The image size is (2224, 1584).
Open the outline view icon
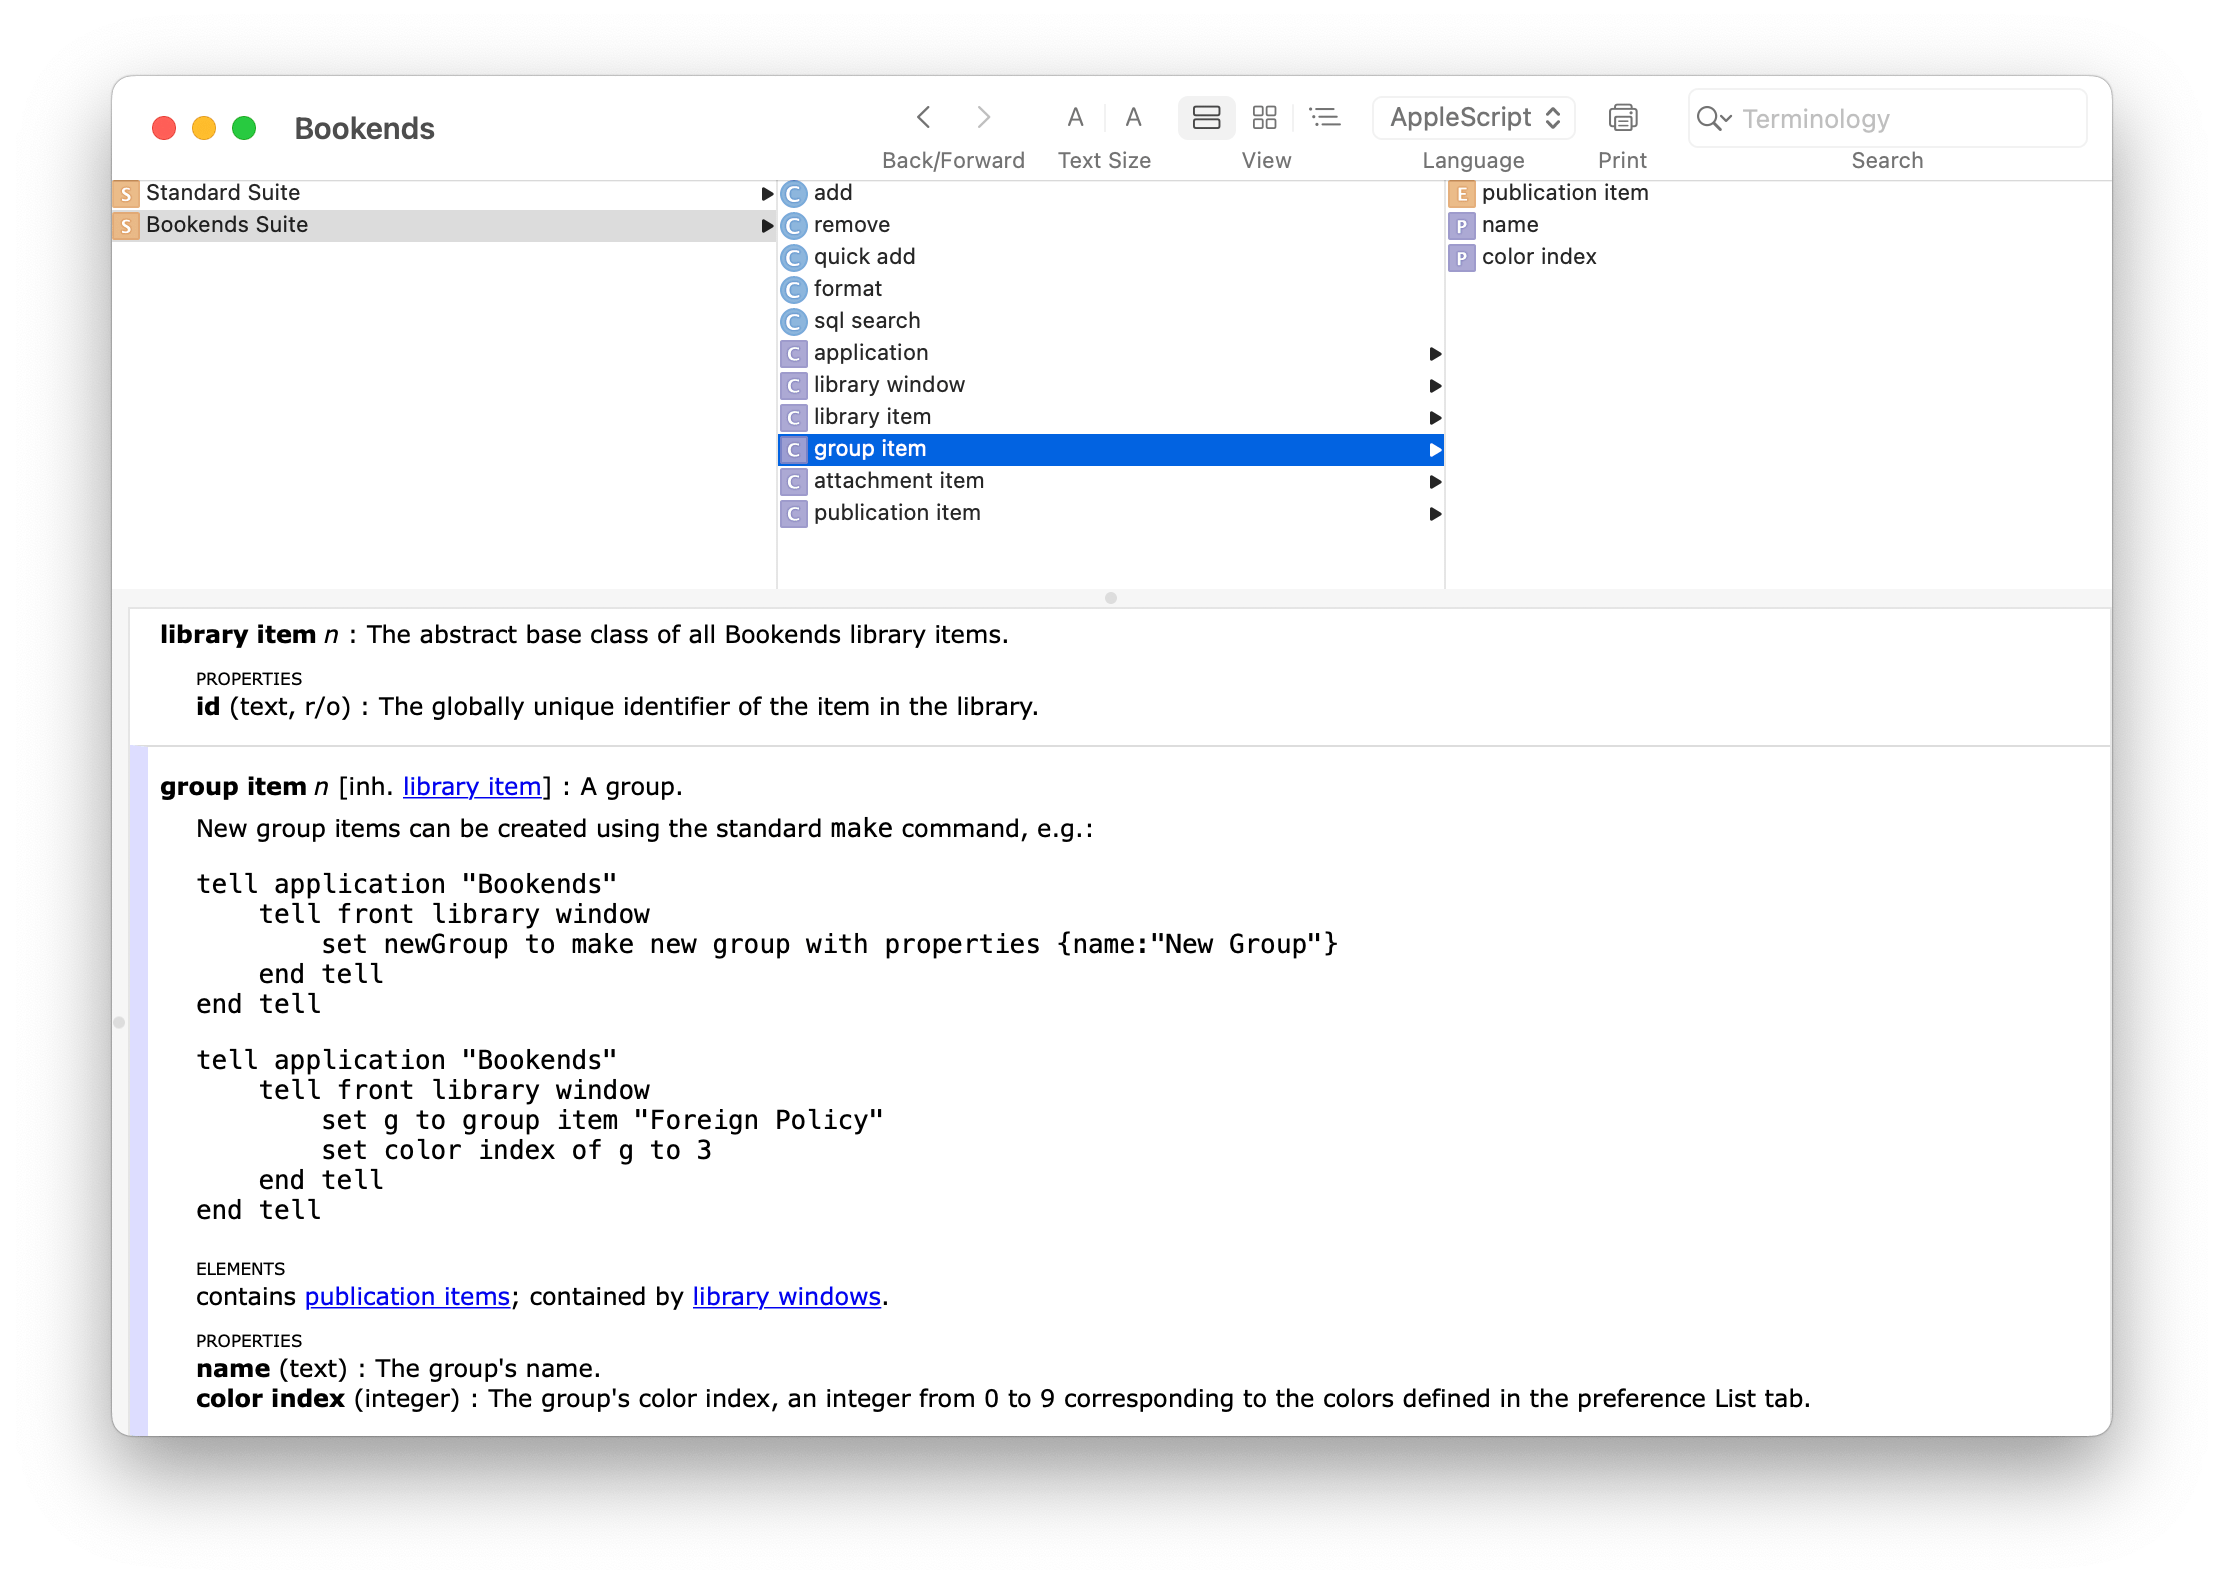[1325, 117]
